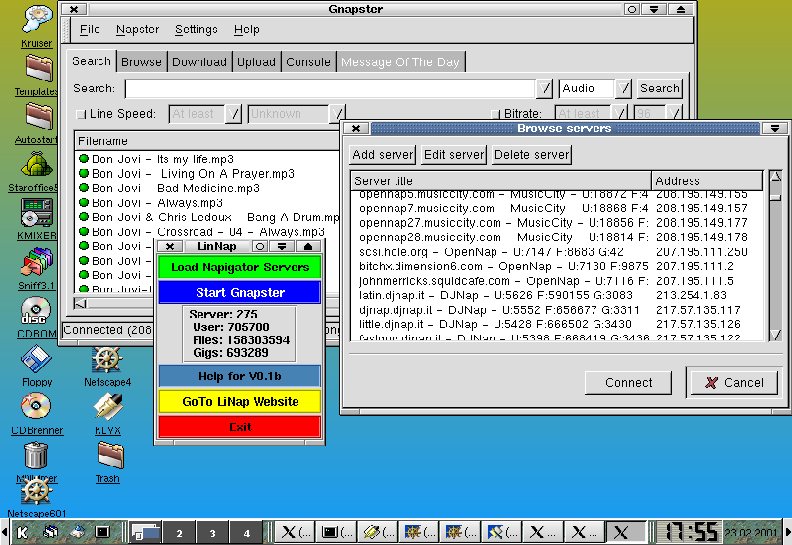Open the 'Unknown' line speed dropdown

tap(337, 114)
